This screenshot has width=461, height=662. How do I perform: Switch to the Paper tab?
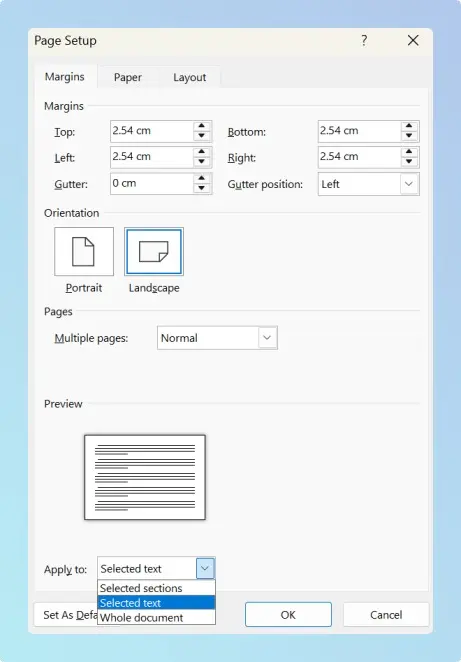127,77
